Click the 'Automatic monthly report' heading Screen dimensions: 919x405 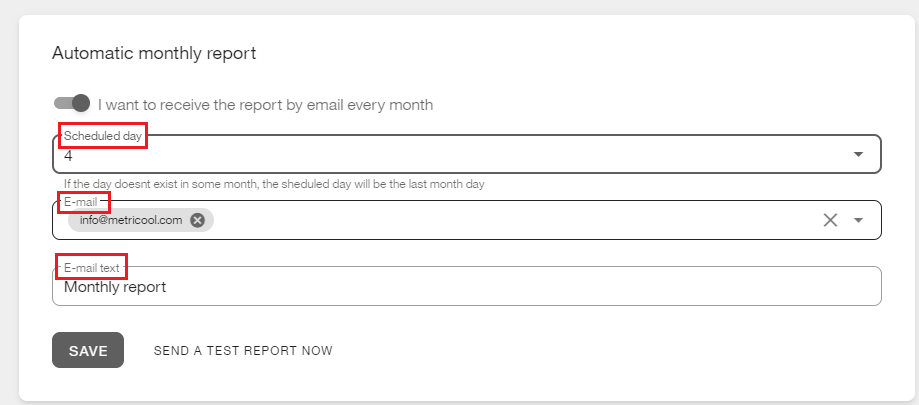tap(154, 53)
